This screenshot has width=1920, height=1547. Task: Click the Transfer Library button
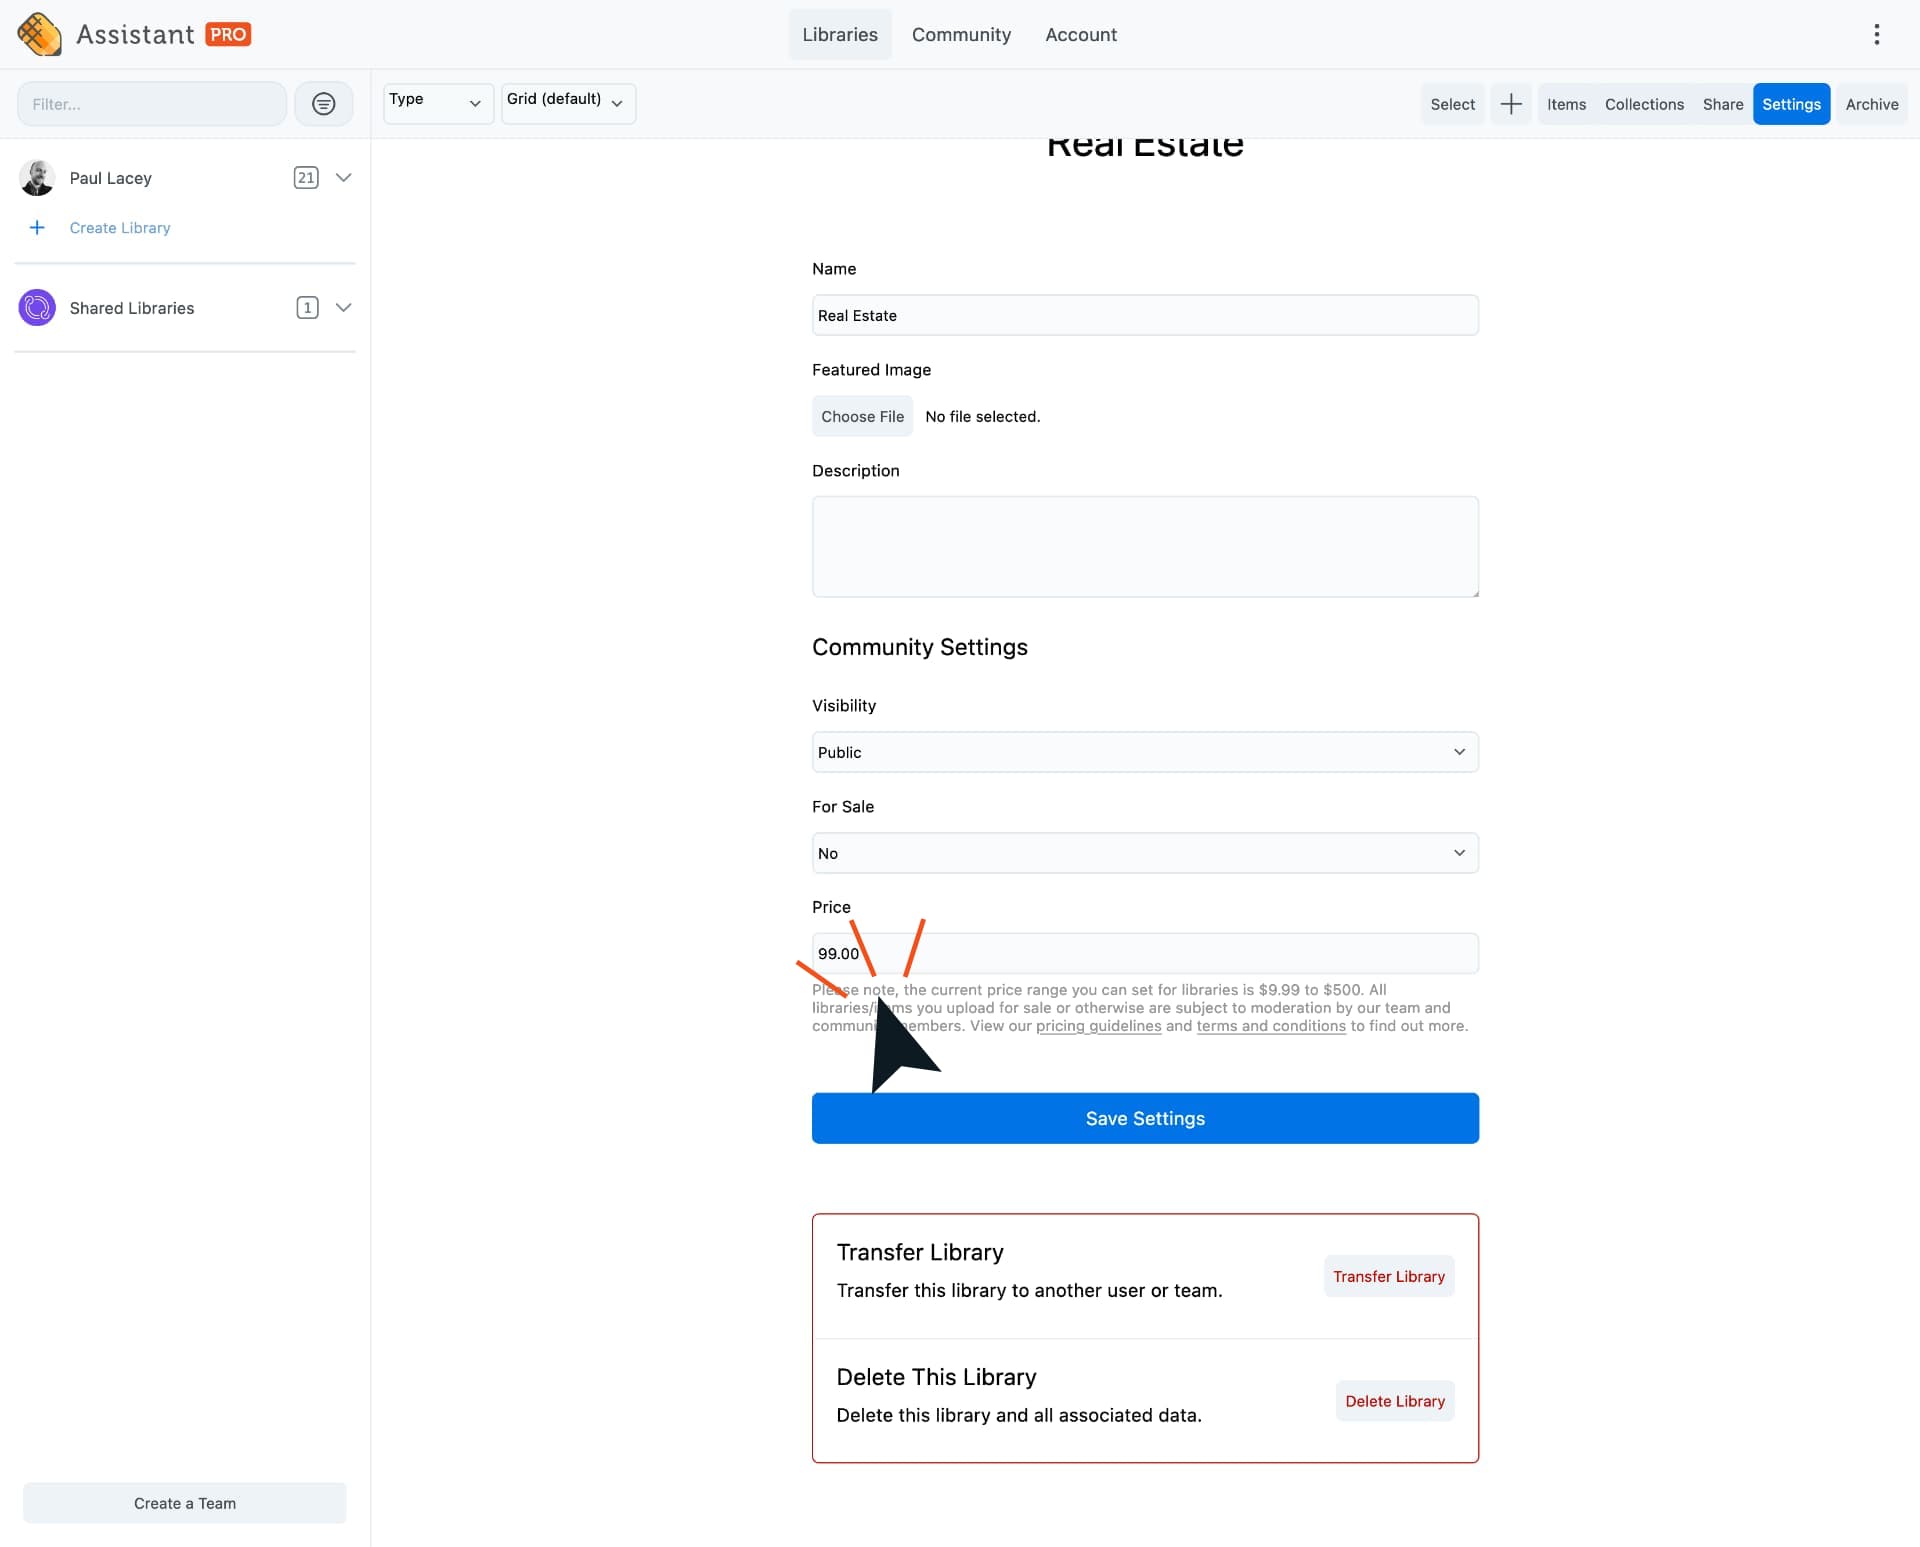[1388, 1277]
